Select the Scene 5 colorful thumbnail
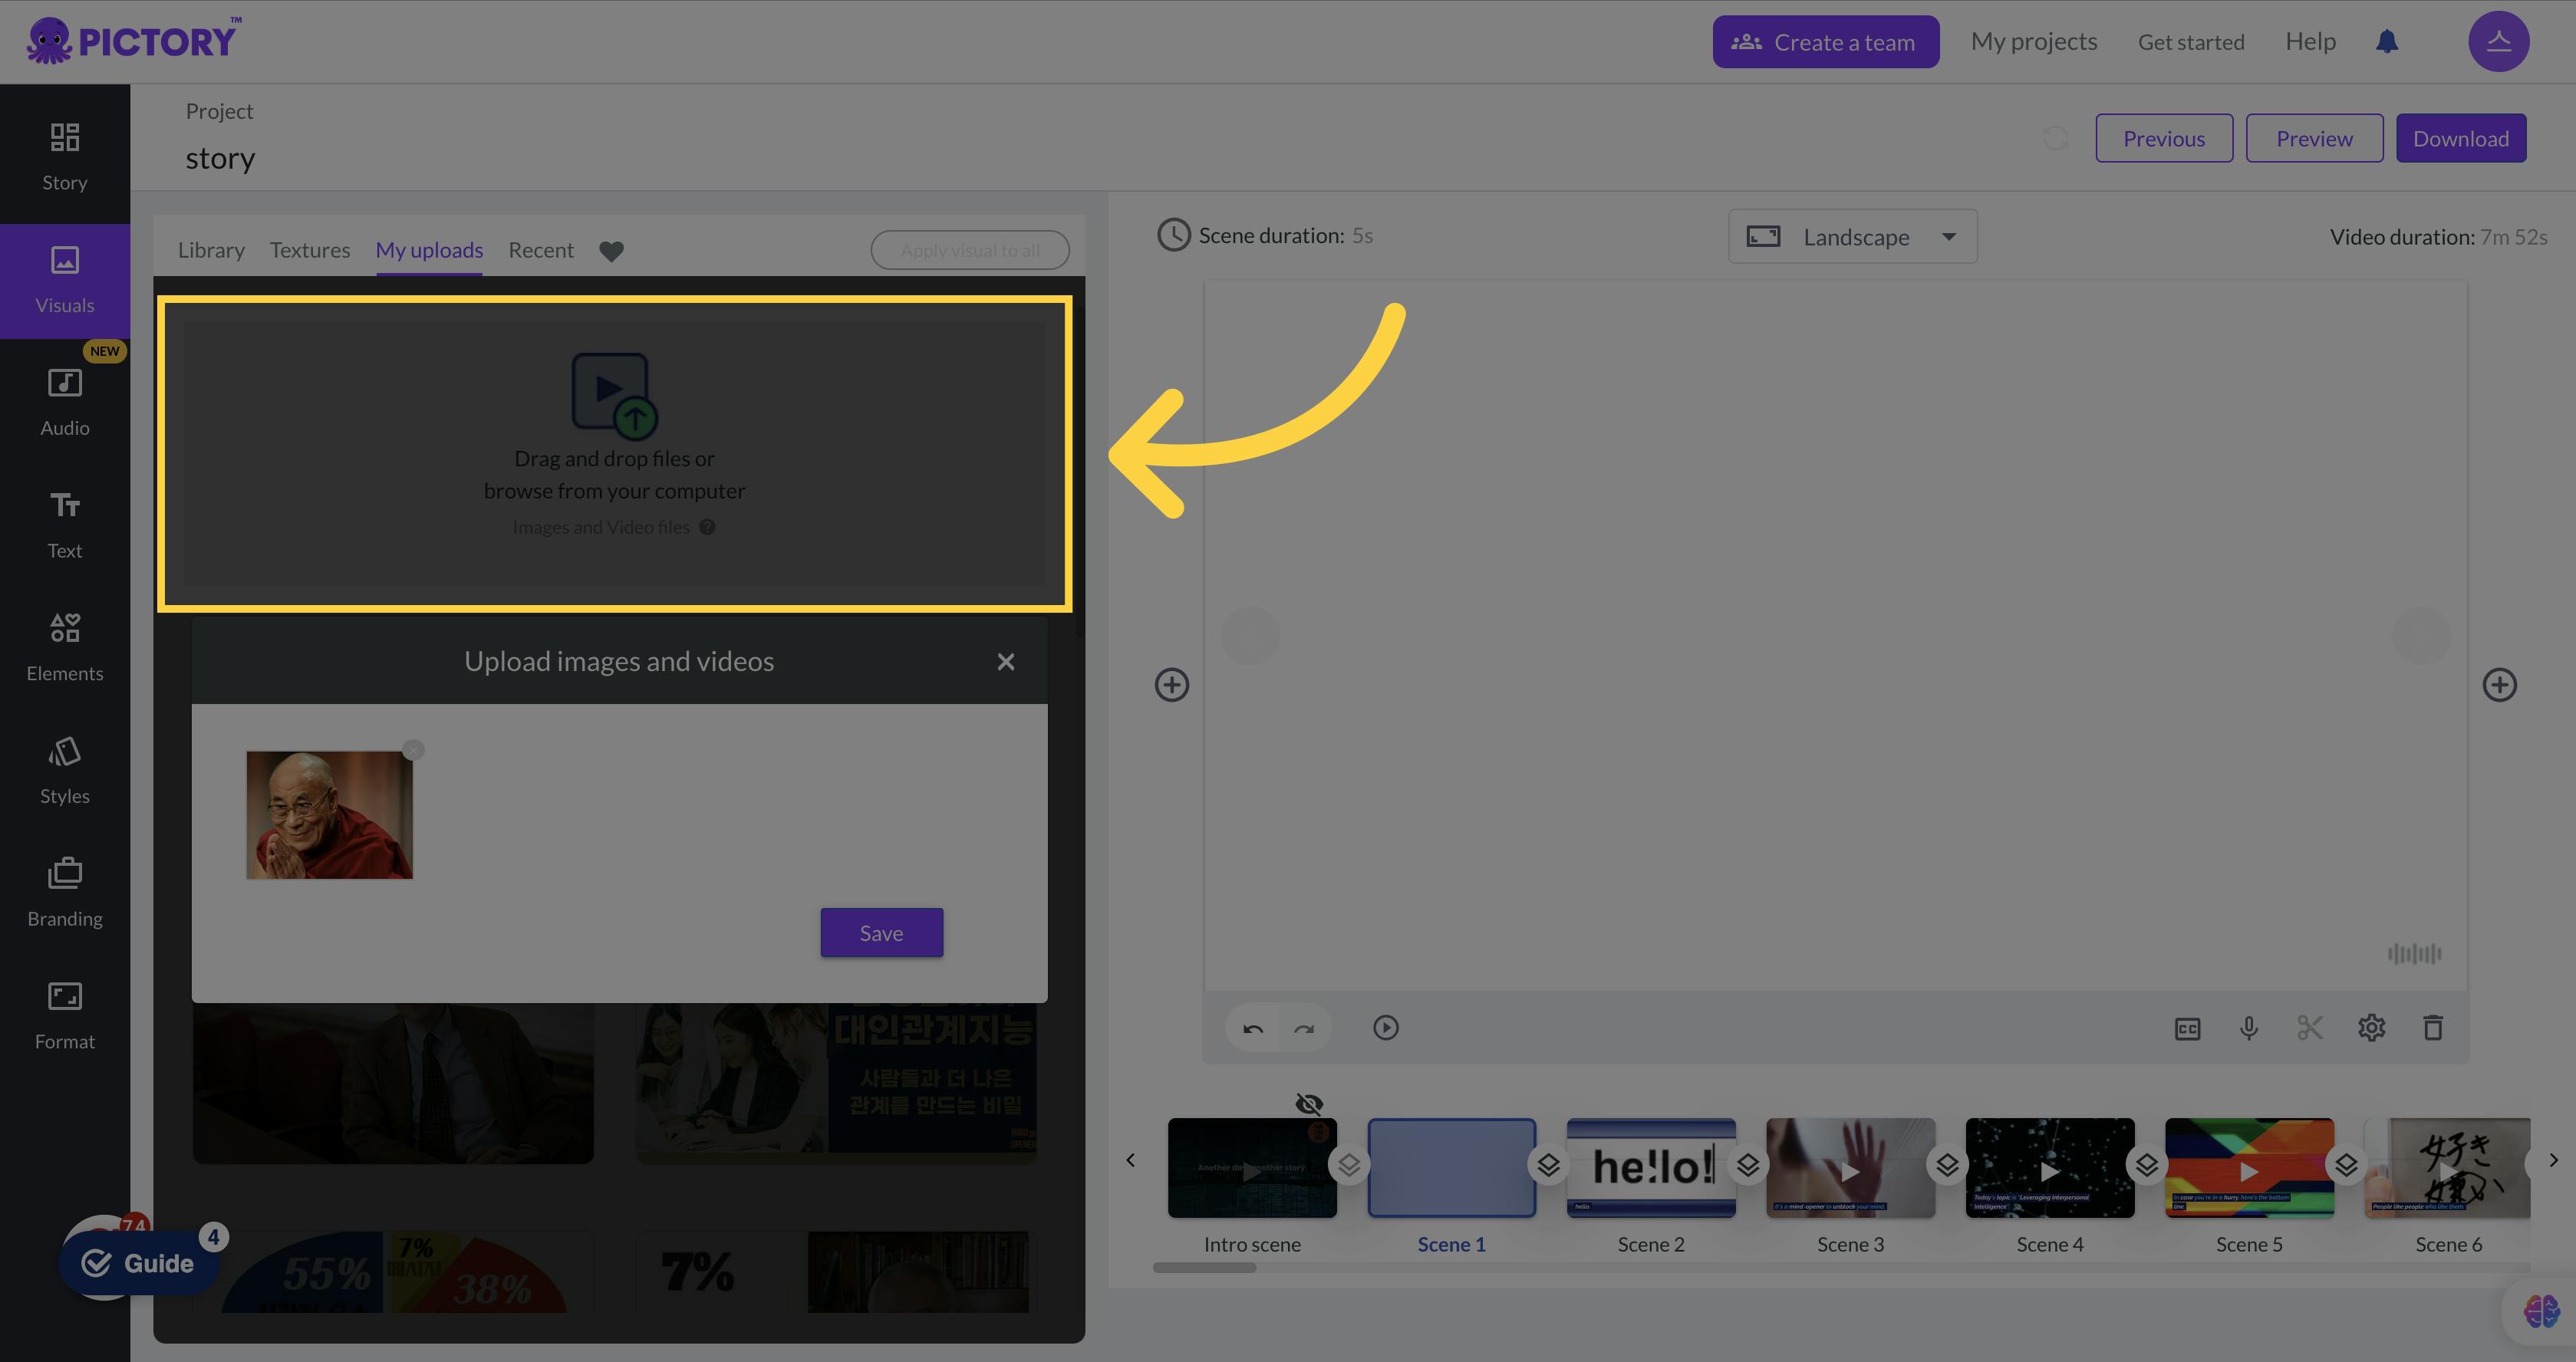The image size is (2576, 1362). click(2249, 1167)
